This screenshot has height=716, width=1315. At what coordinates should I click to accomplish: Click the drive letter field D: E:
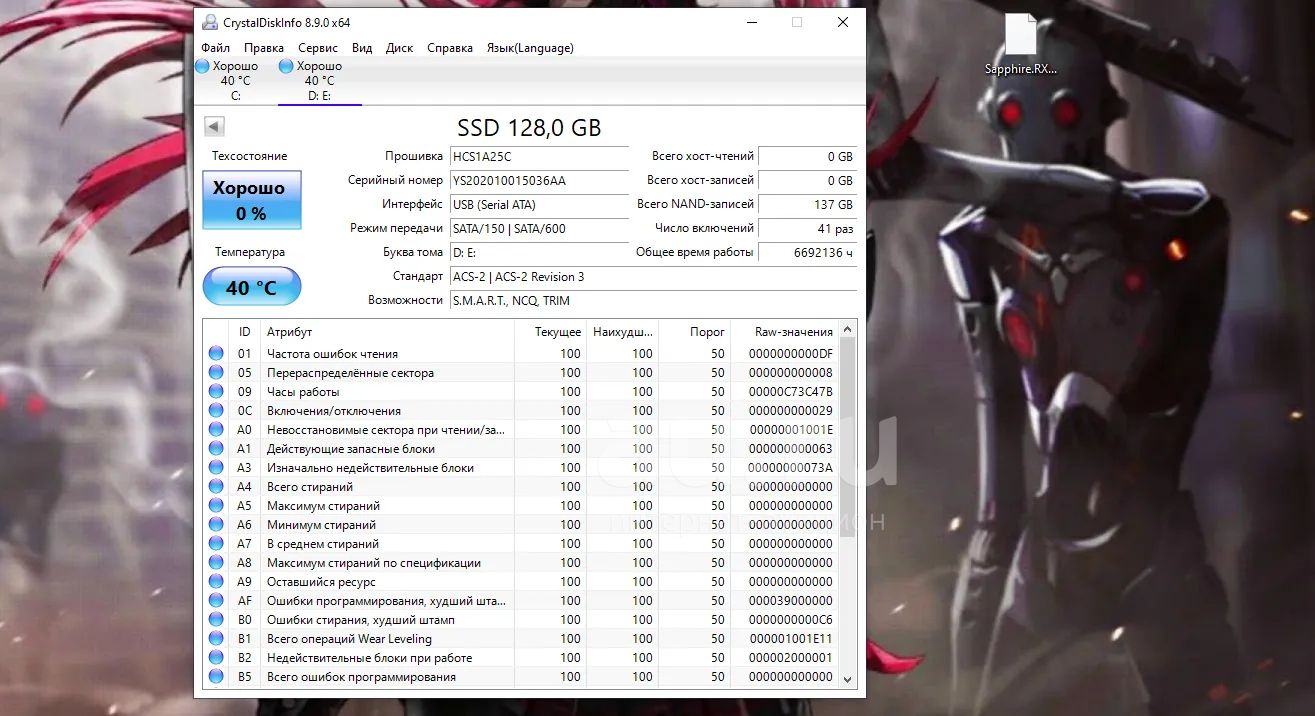click(x=539, y=252)
